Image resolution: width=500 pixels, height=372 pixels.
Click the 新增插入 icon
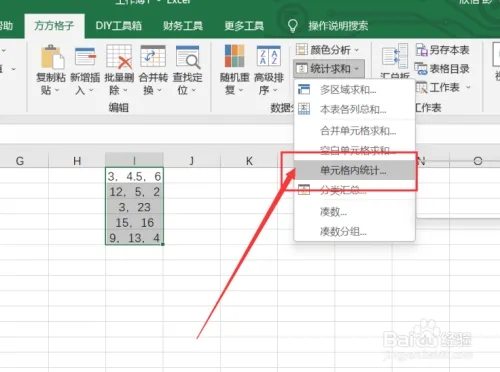tap(85, 57)
